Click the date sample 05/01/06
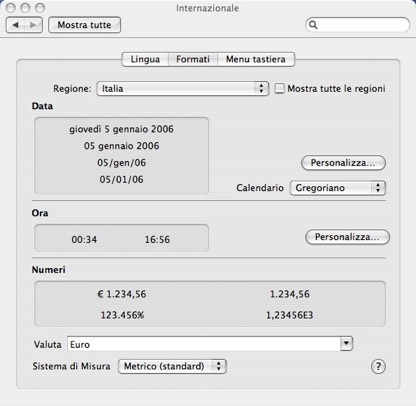The width and height of the screenshot is (416, 406). pyautogui.click(x=121, y=179)
